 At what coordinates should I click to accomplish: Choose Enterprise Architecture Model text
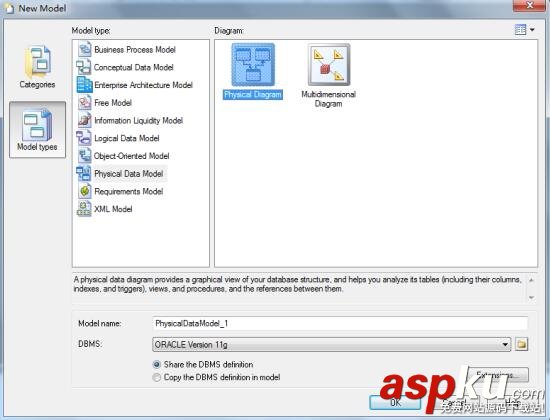click(x=143, y=85)
